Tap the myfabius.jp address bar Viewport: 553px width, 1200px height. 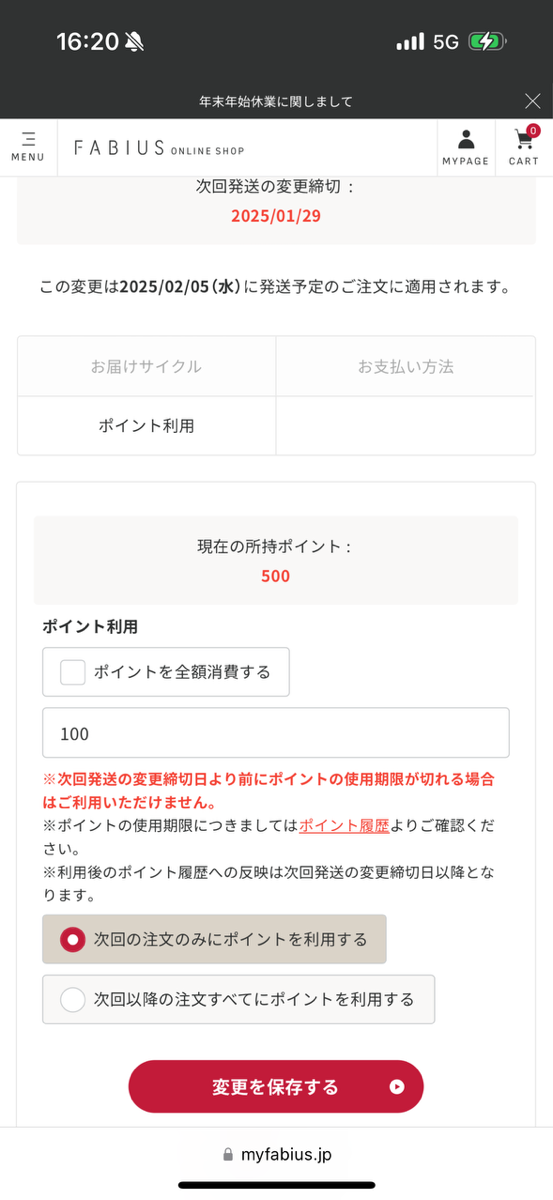[x=276, y=1155]
